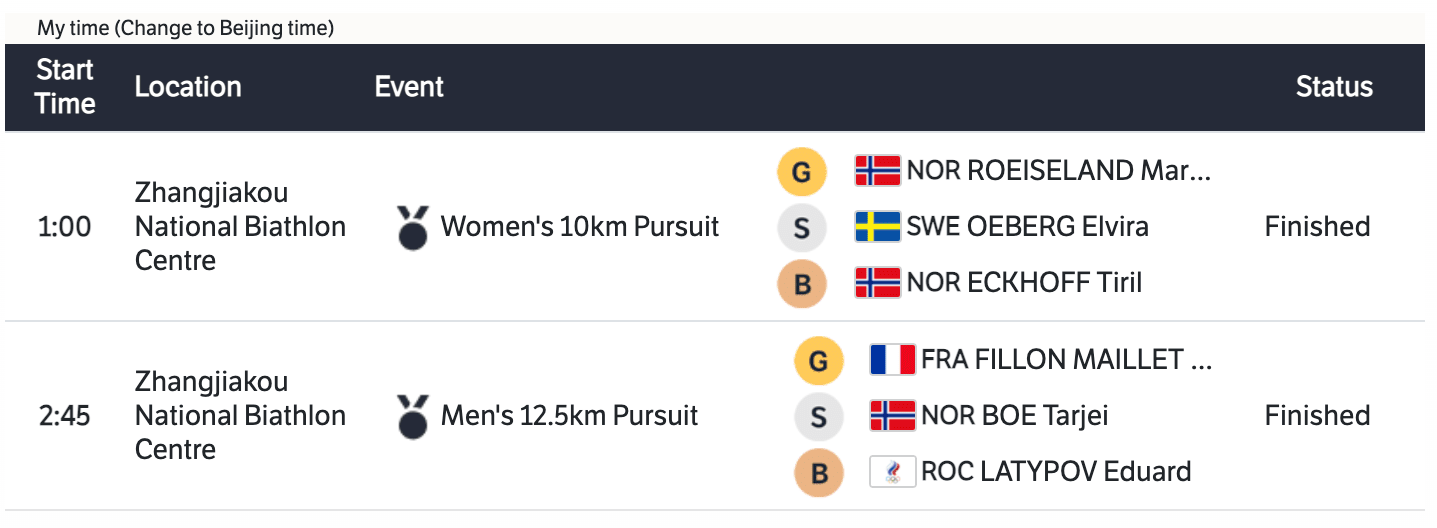
Task: Click the Finished status of the 2:45 event
Action: pos(1317,416)
